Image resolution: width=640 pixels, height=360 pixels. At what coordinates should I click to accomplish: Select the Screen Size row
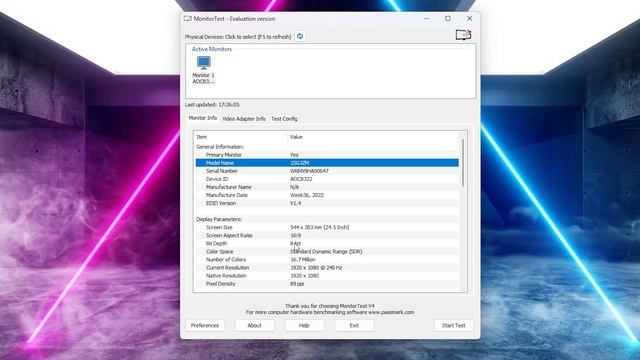(x=327, y=227)
